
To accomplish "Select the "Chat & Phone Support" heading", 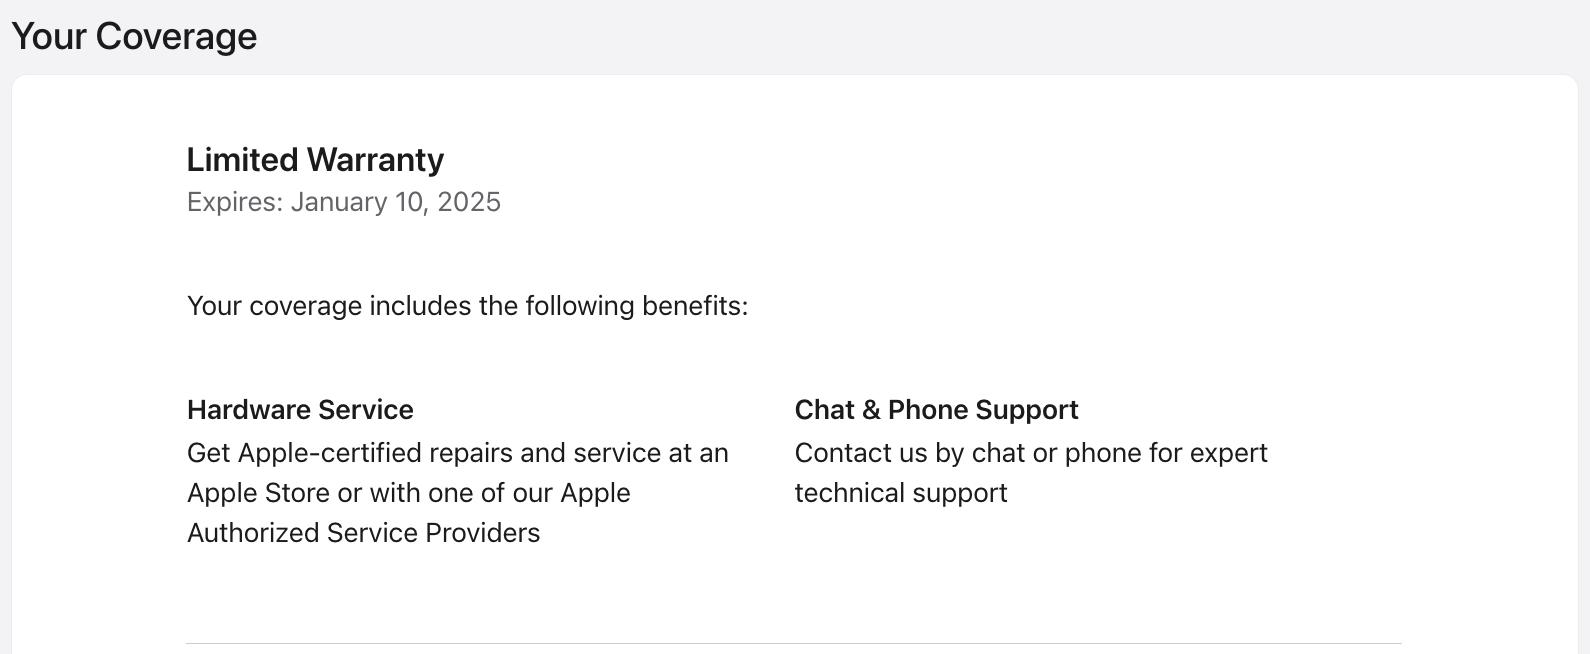I will tap(936, 410).
